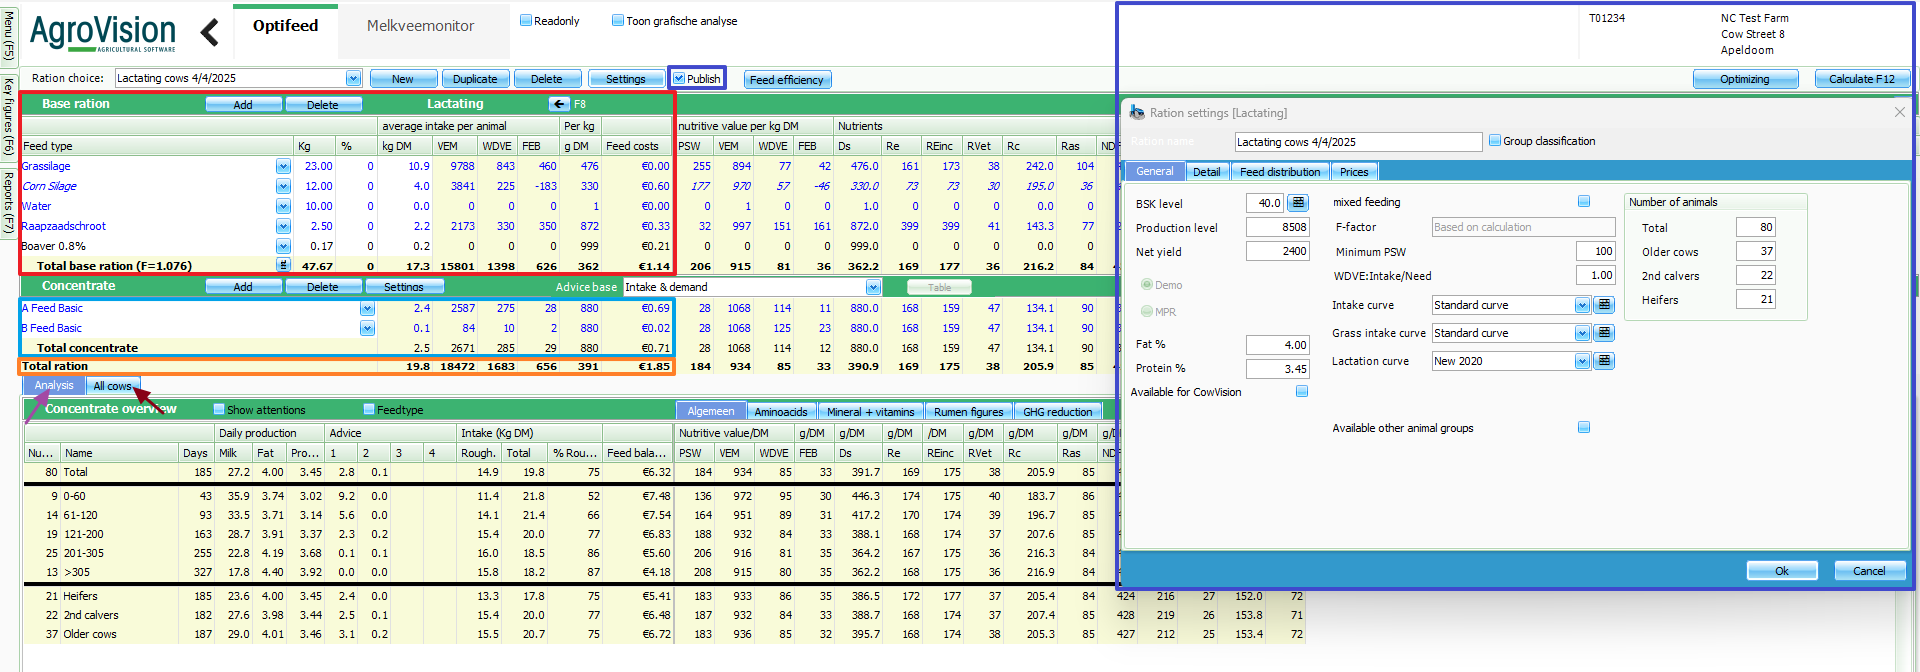The height and width of the screenshot is (672, 1920).
Task: Expand the Corn Silage feed dropdown
Action: coord(283,186)
